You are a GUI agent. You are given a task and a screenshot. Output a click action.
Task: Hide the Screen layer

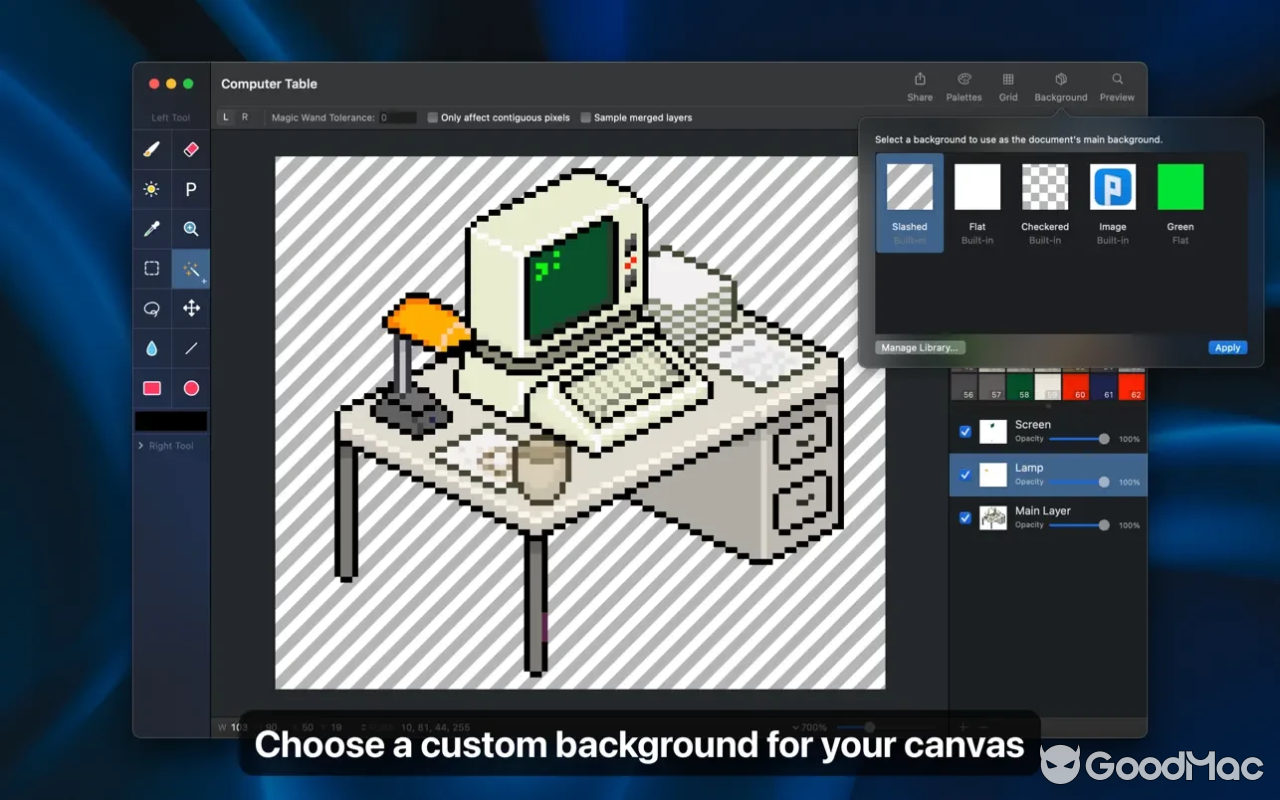[x=964, y=431]
